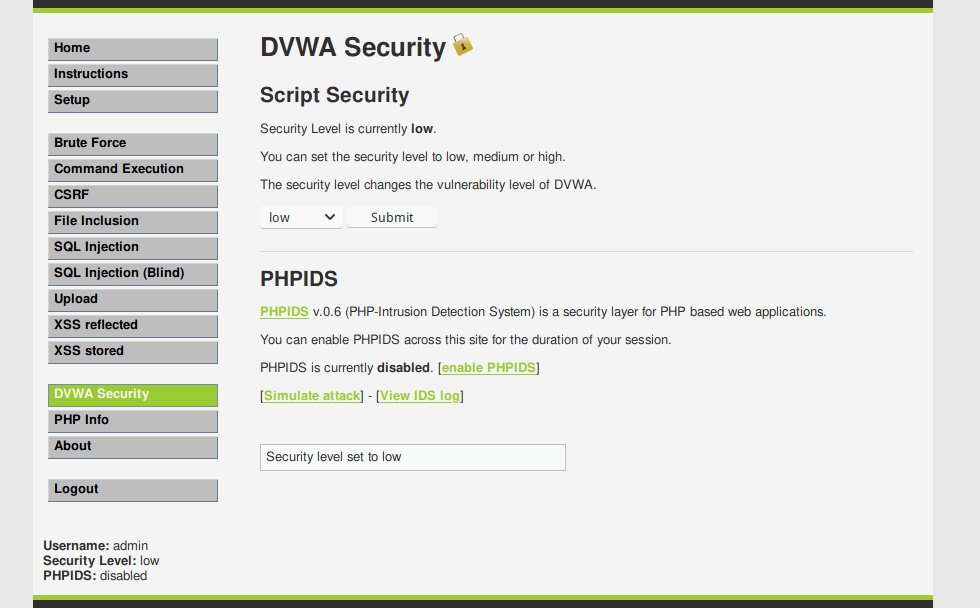Open the Brute Force vulnerability page
The image size is (980, 608).
click(x=132, y=143)
